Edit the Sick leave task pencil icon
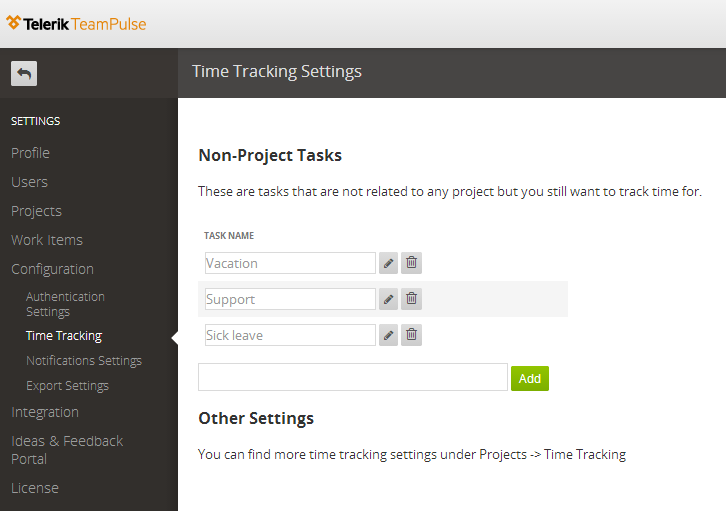The image size is (726, 511). 388,335
